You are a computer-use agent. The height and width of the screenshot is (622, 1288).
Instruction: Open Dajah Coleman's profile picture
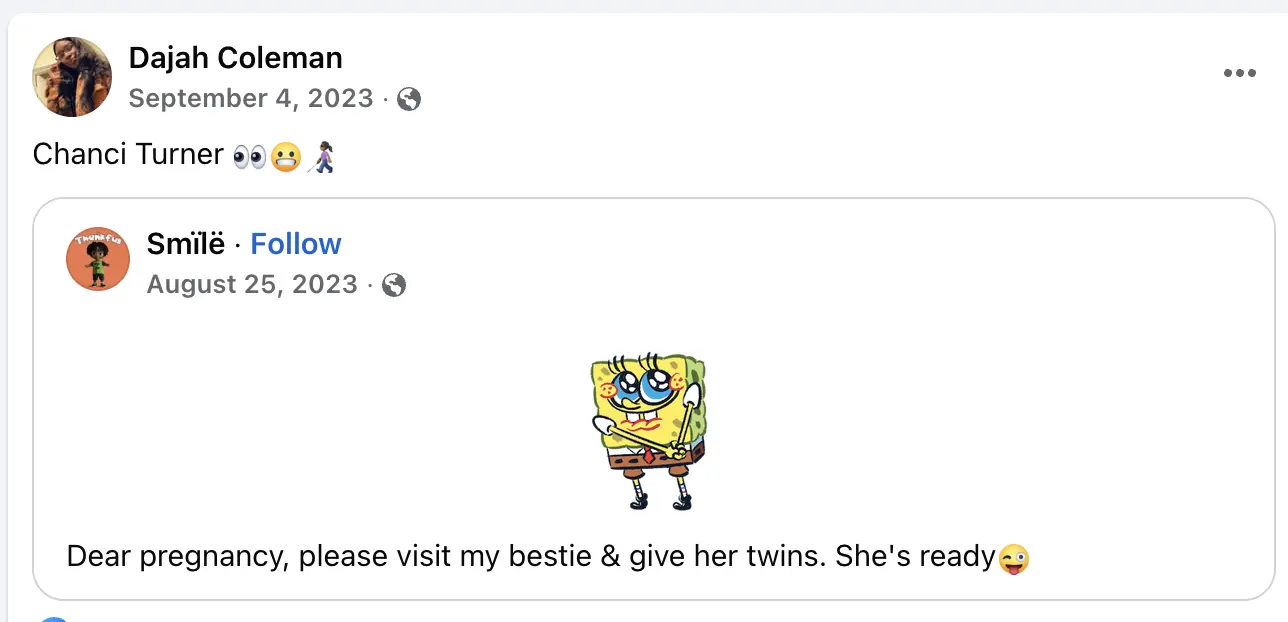(x=72, y=77)
